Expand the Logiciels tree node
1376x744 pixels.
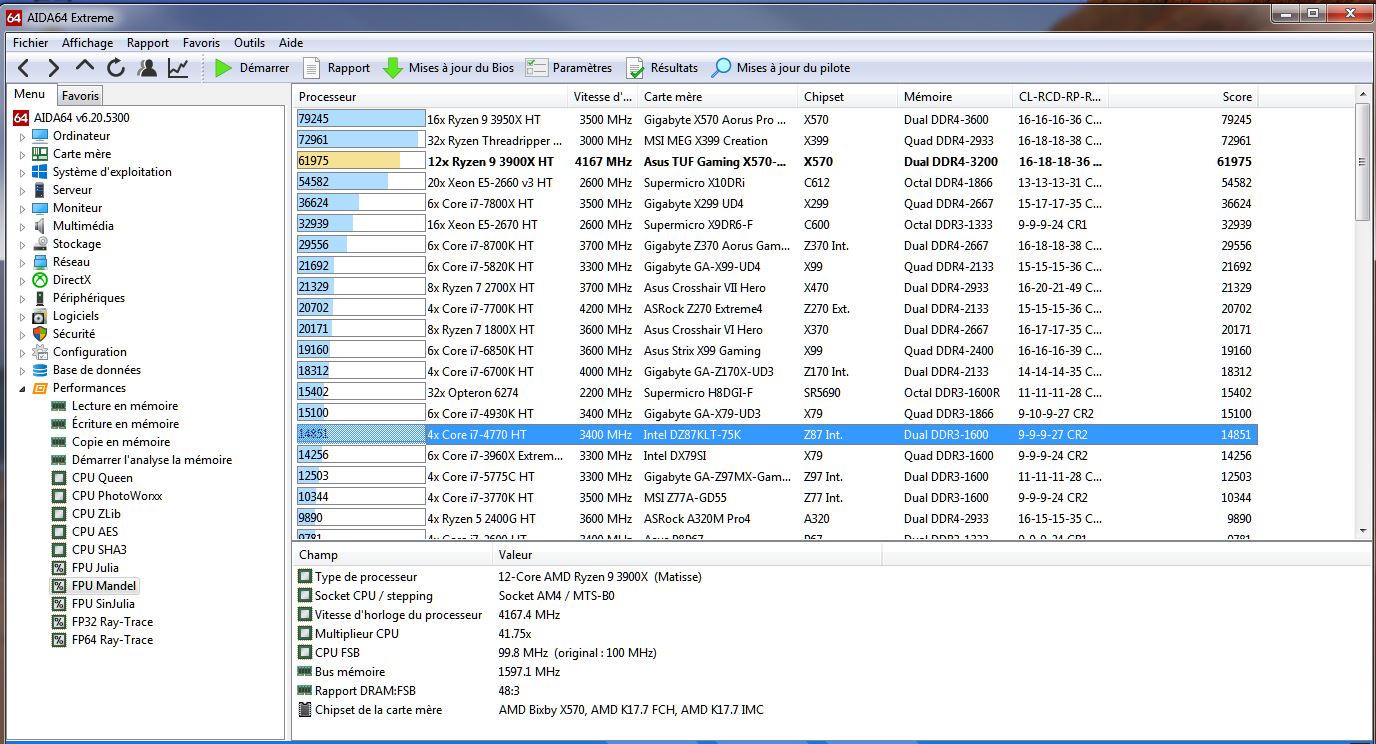pos(22,316)
